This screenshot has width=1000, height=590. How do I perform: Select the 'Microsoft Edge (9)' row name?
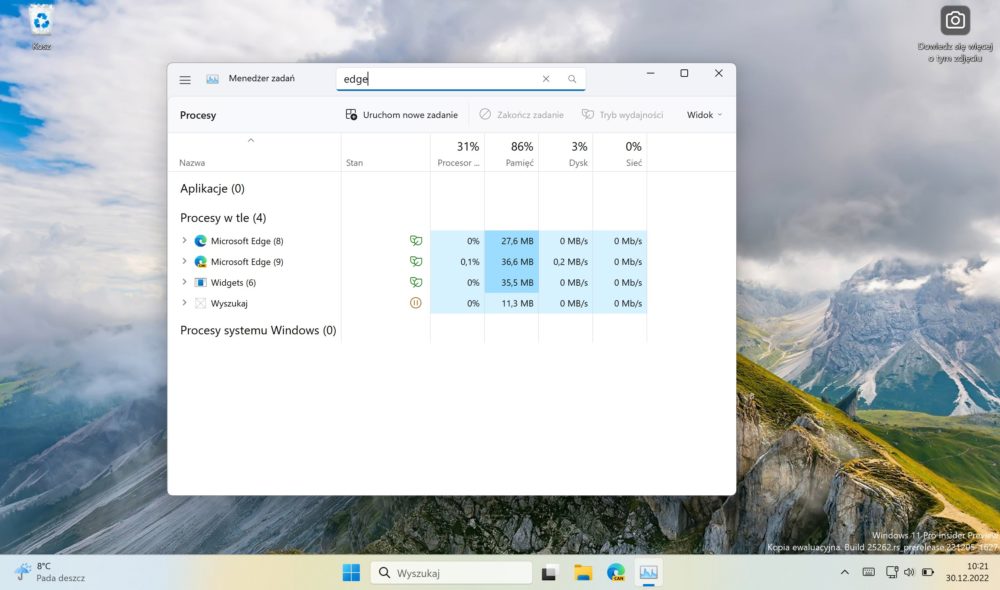coord(247,262)
